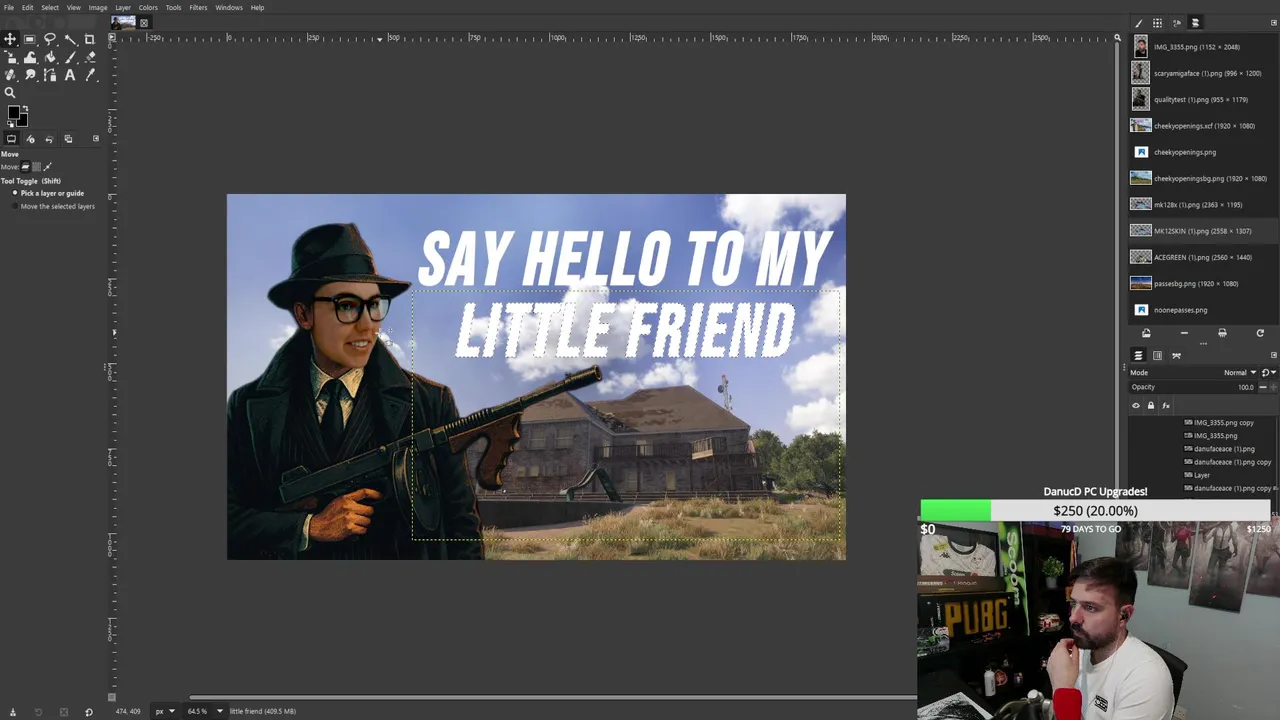The width and height of the screenshot is (1280, 720).
Task: Open the Device Status tab
Action: [30, 139]
